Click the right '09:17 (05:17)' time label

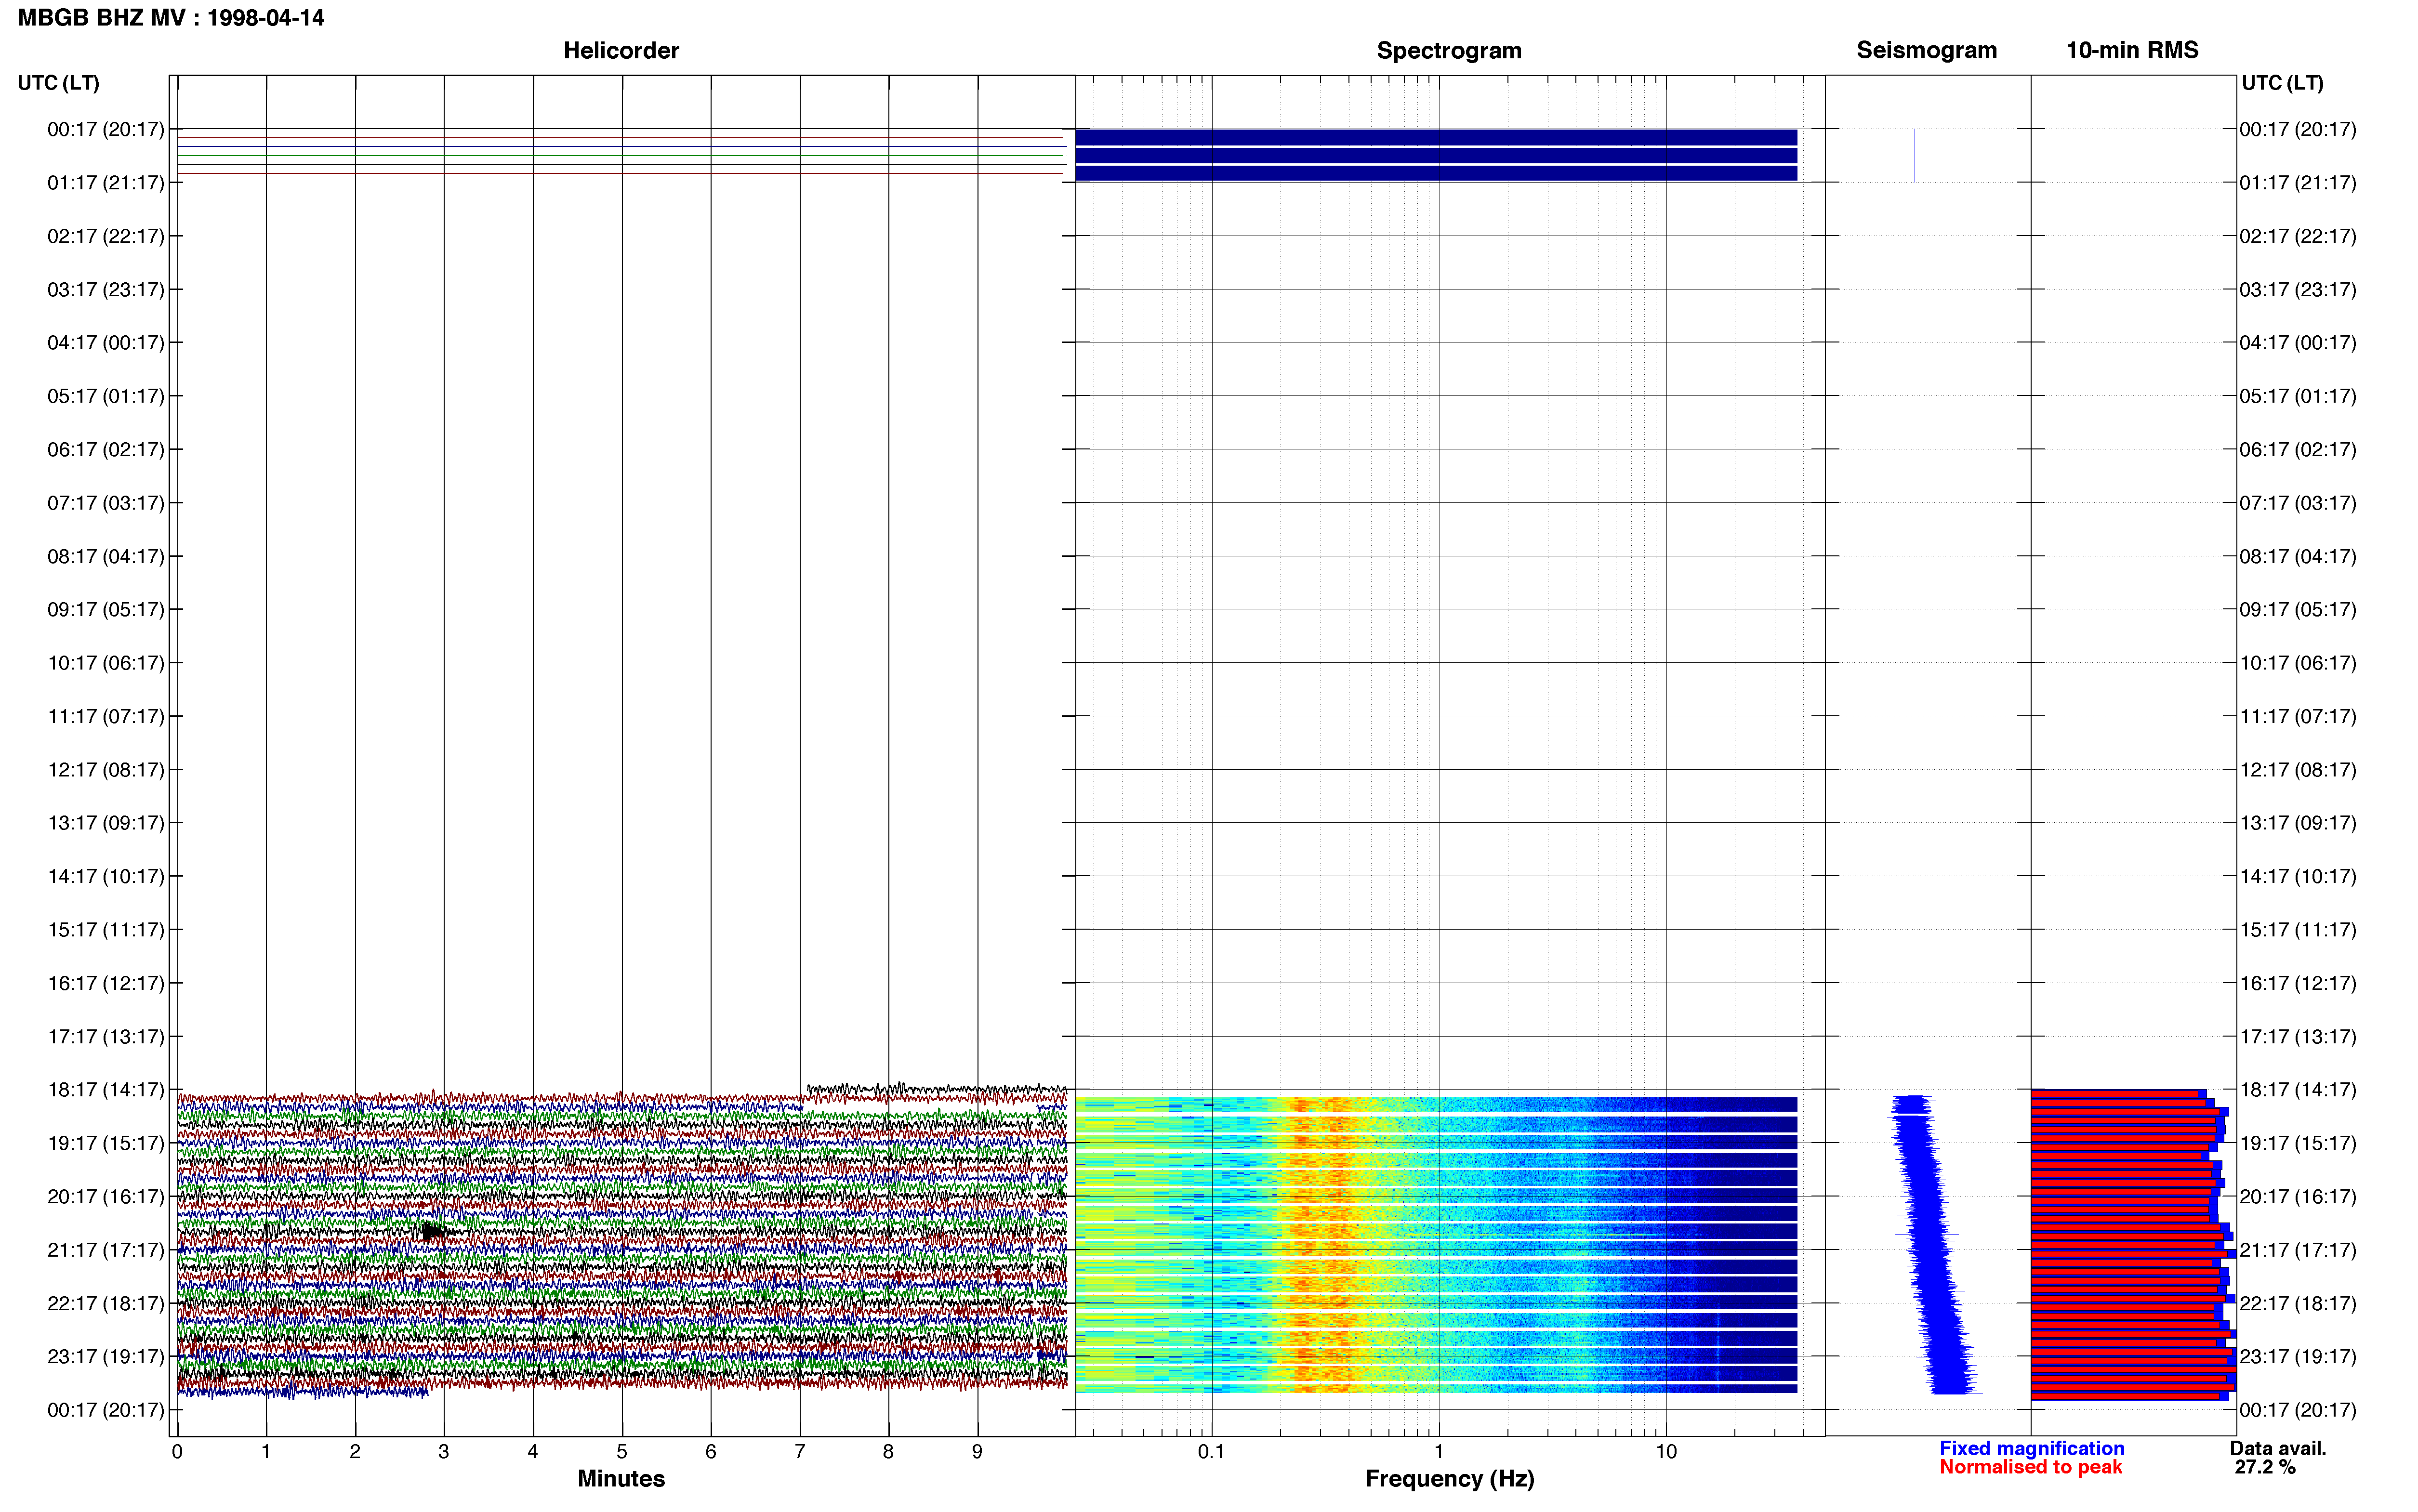coord(2298,610)
